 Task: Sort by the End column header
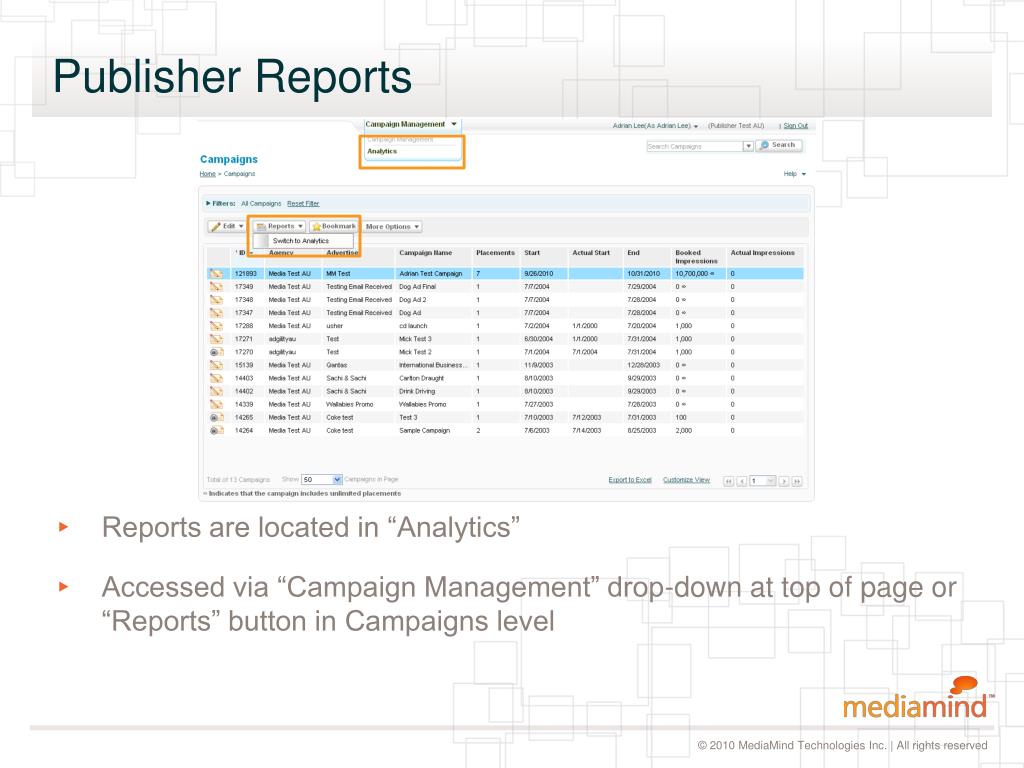(633, 253)
